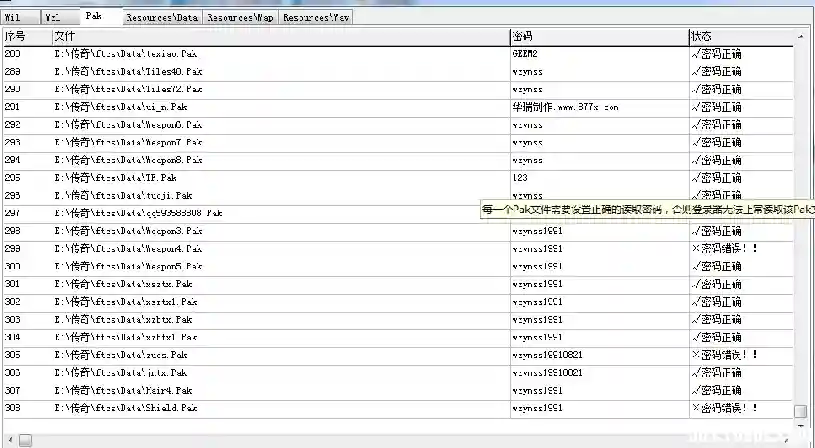This screenshot has height=448, width=815.
Task: Select the texiao.Pak file row
Action: 398,54
